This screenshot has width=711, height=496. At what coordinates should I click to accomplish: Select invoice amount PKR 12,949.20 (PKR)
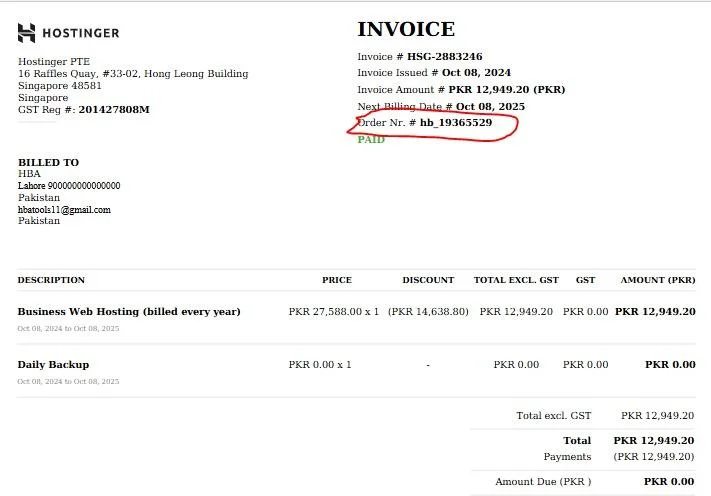506,89
